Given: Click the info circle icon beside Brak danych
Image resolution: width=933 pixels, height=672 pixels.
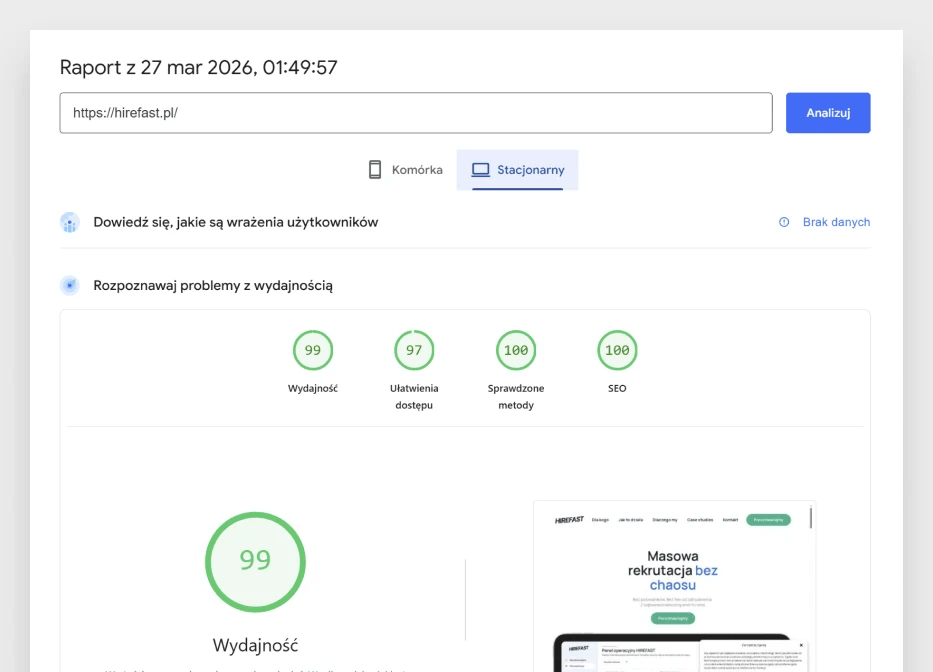Looking at the screenshot, I should pyautogui.click(x=784, y=222).
